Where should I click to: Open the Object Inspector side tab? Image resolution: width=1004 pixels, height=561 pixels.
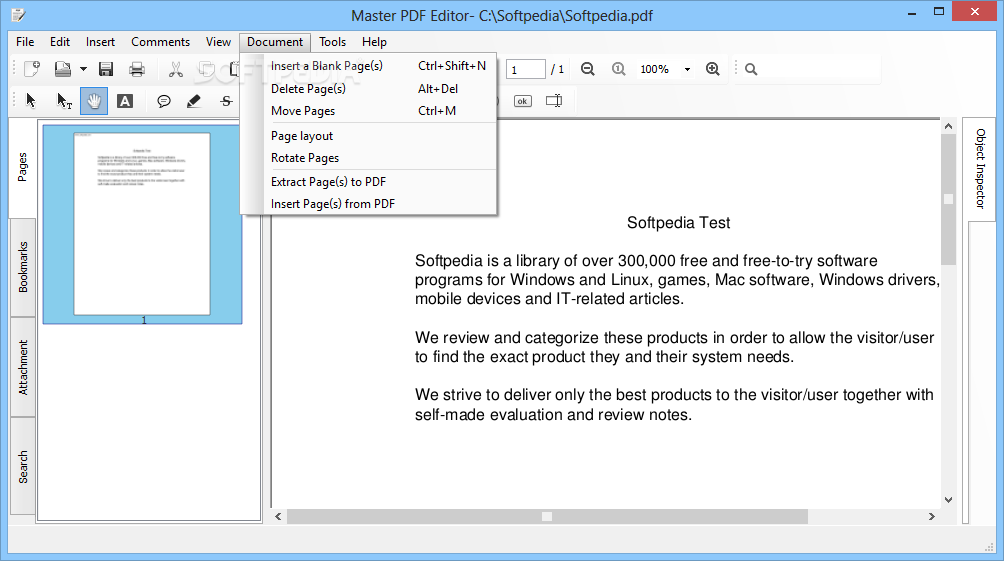coord(980,168)
